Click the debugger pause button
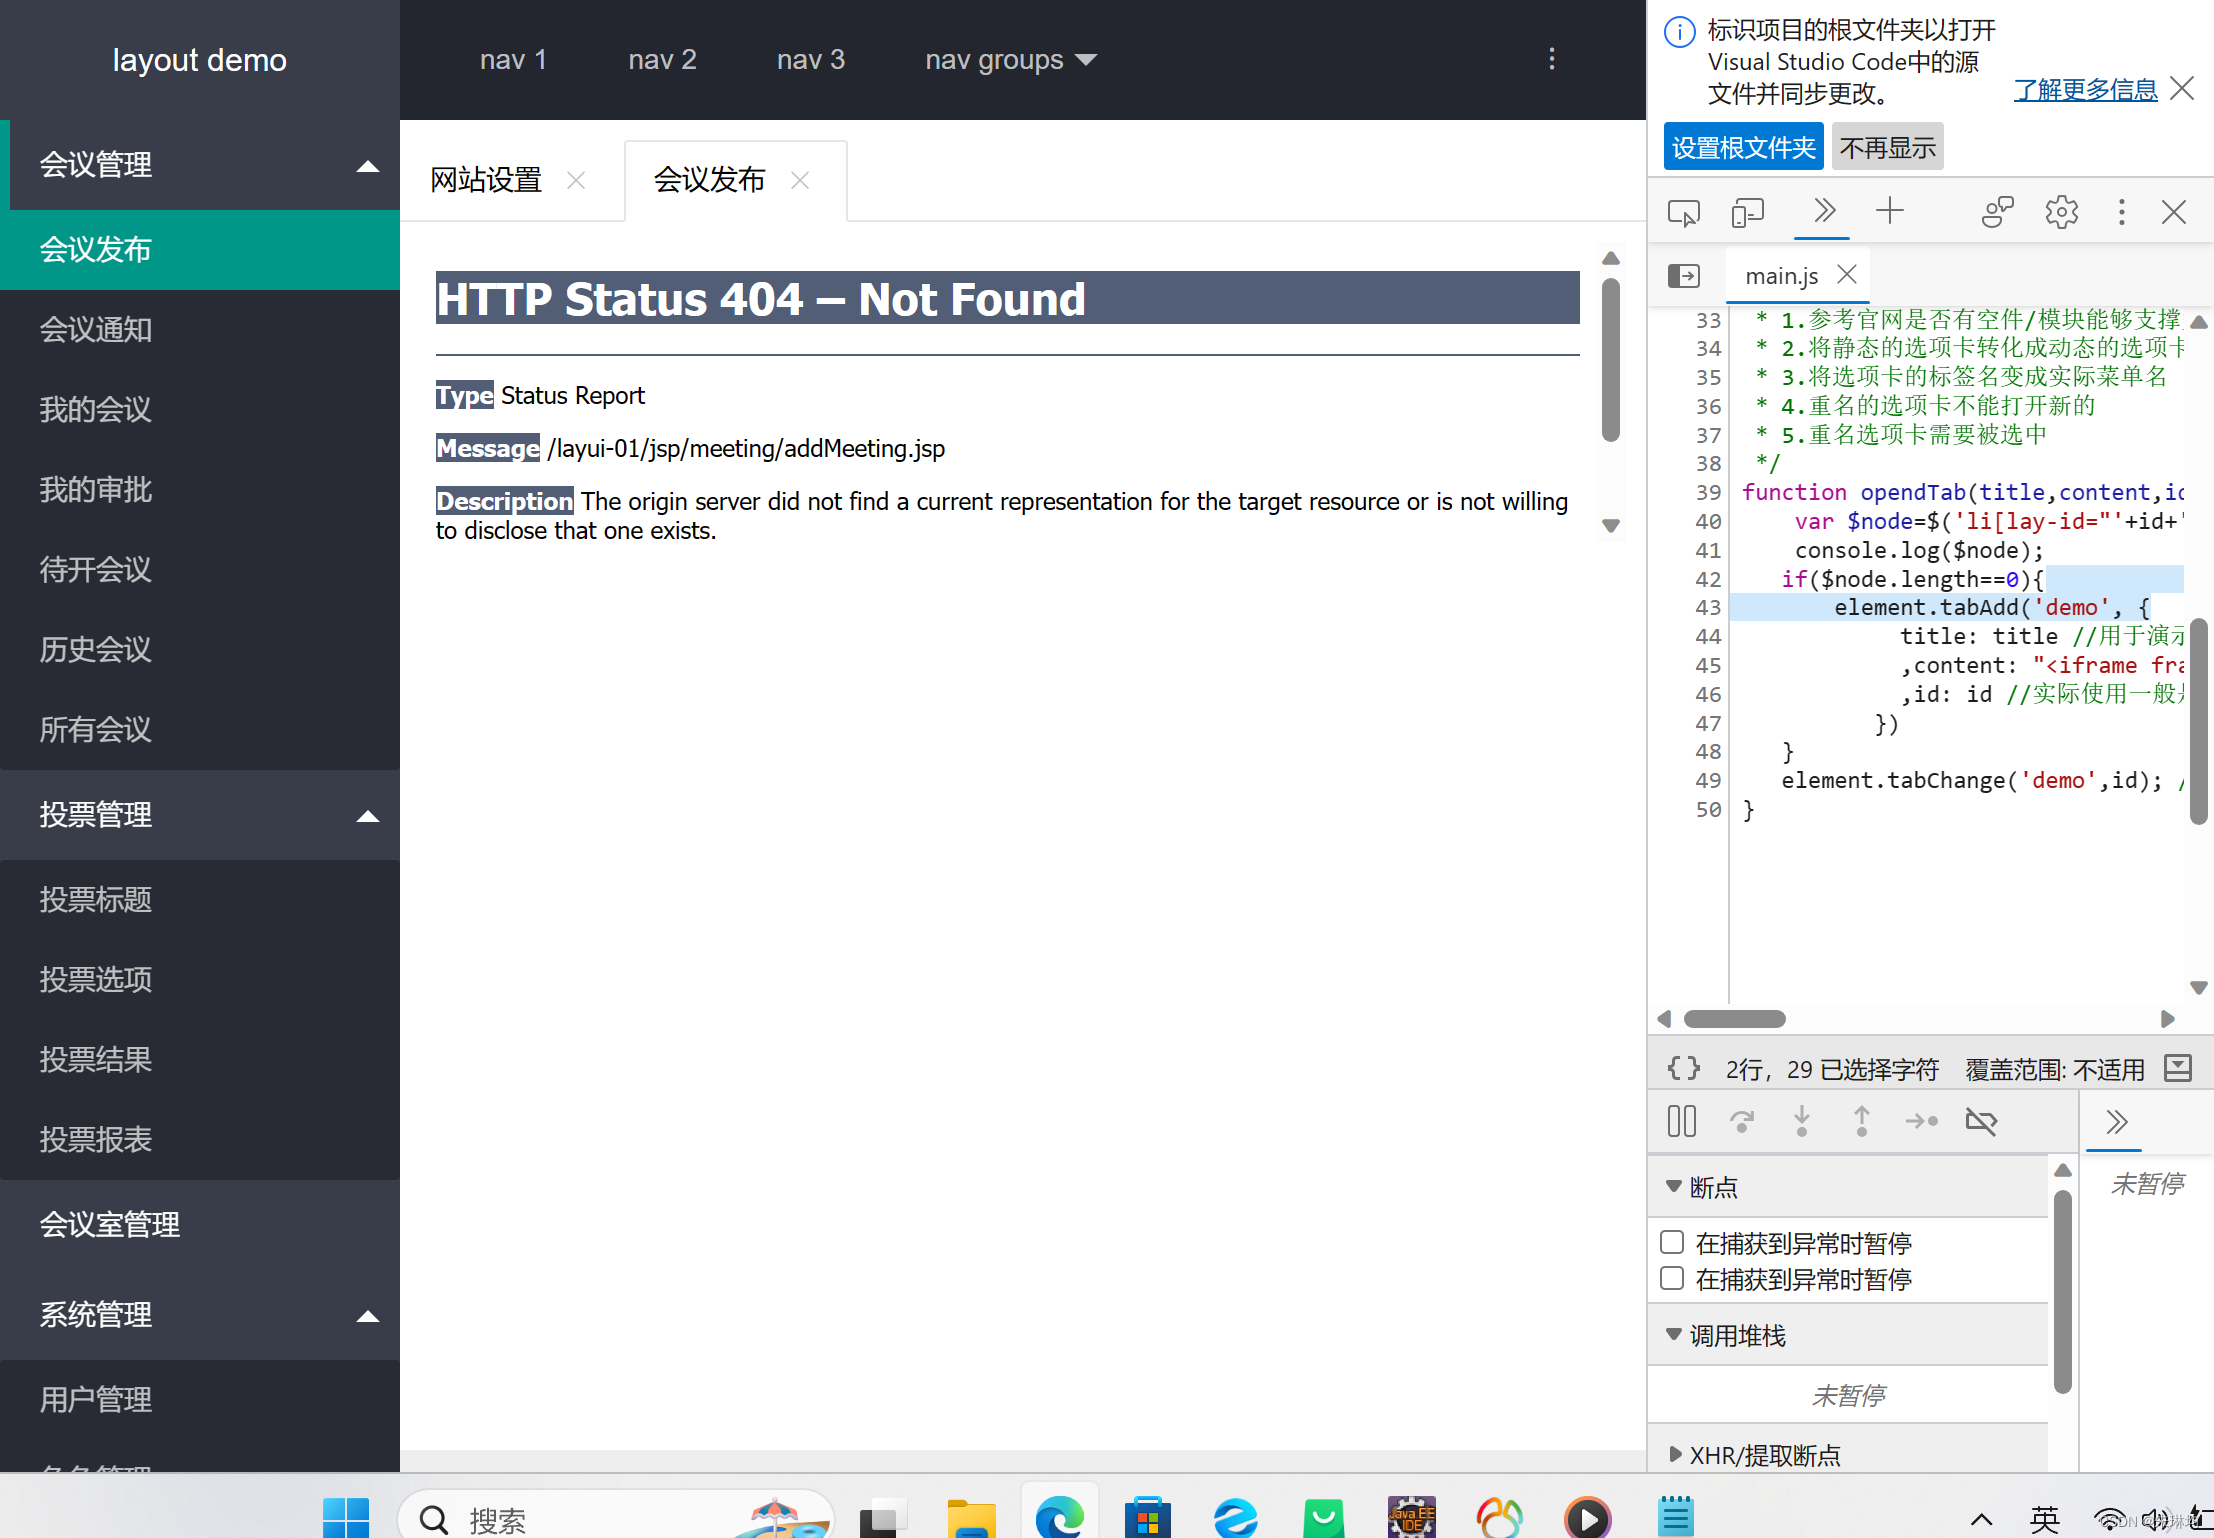The width and height of the screenshot is (2214, 1538). (x=1681, y=1121)
